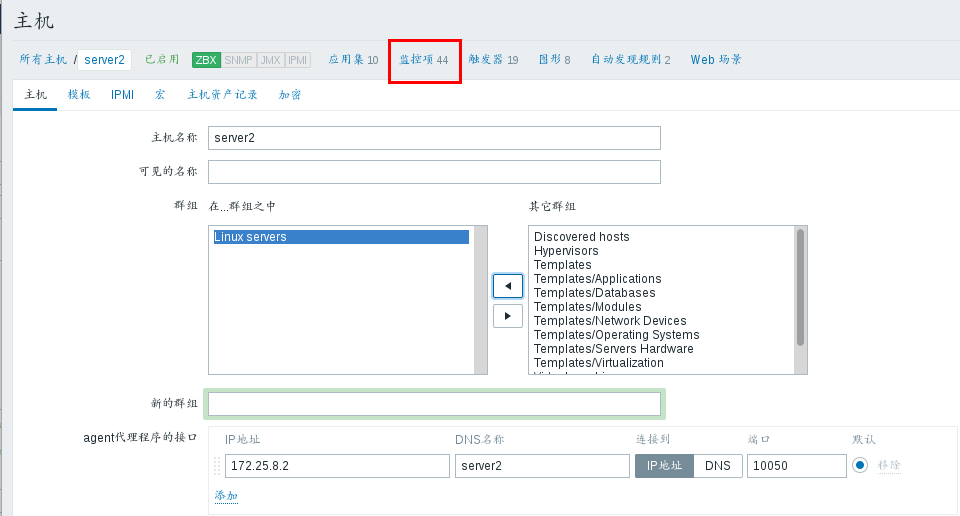Click the 新的群组 input field

point(434,404)
